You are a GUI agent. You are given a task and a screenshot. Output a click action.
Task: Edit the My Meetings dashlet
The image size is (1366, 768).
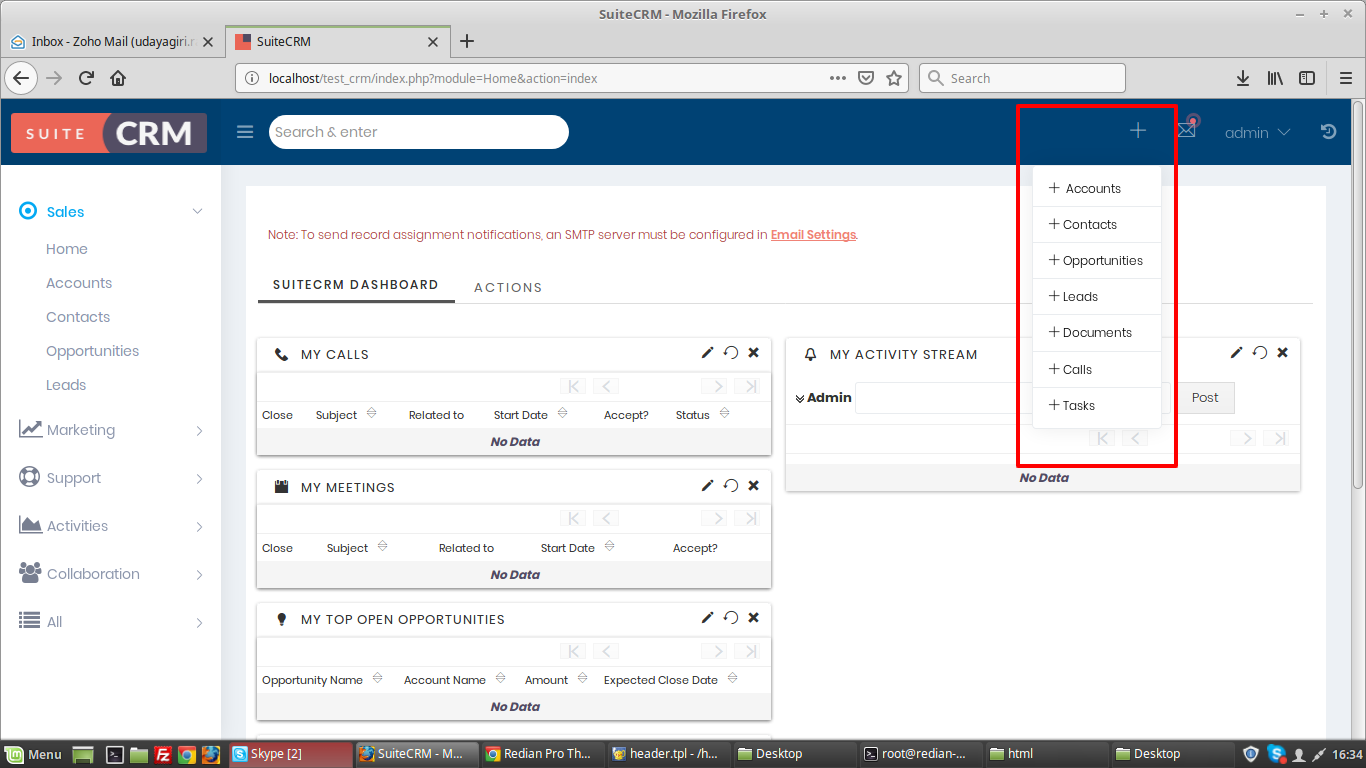click(x=707, y=485)
